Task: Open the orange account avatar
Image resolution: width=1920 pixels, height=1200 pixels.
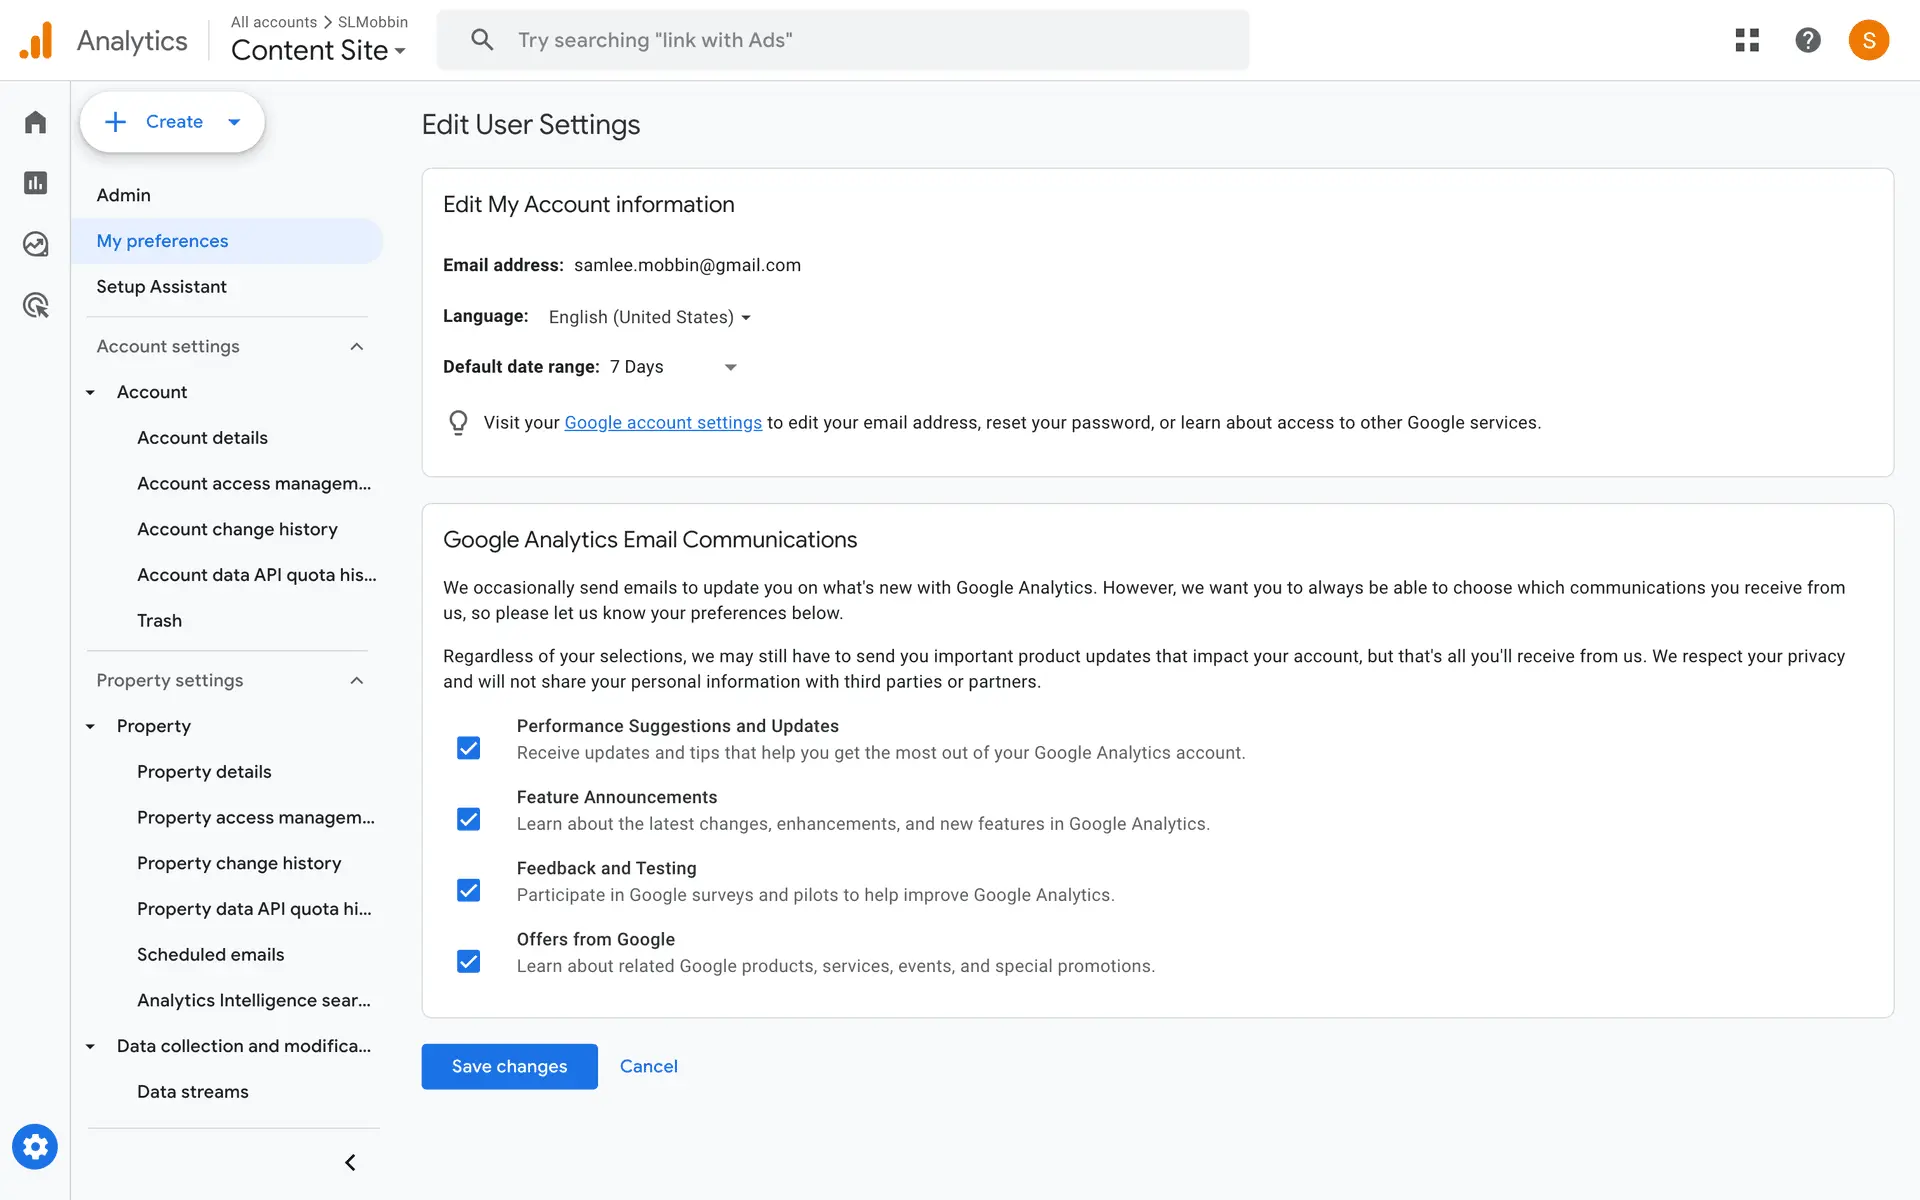Action: click(x=1868, y=40)
